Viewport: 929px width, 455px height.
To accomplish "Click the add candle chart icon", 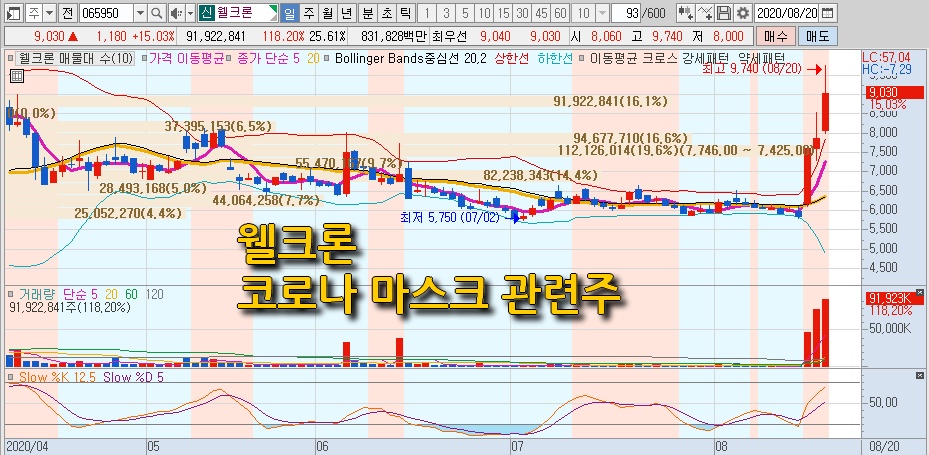I will [686, 12].
